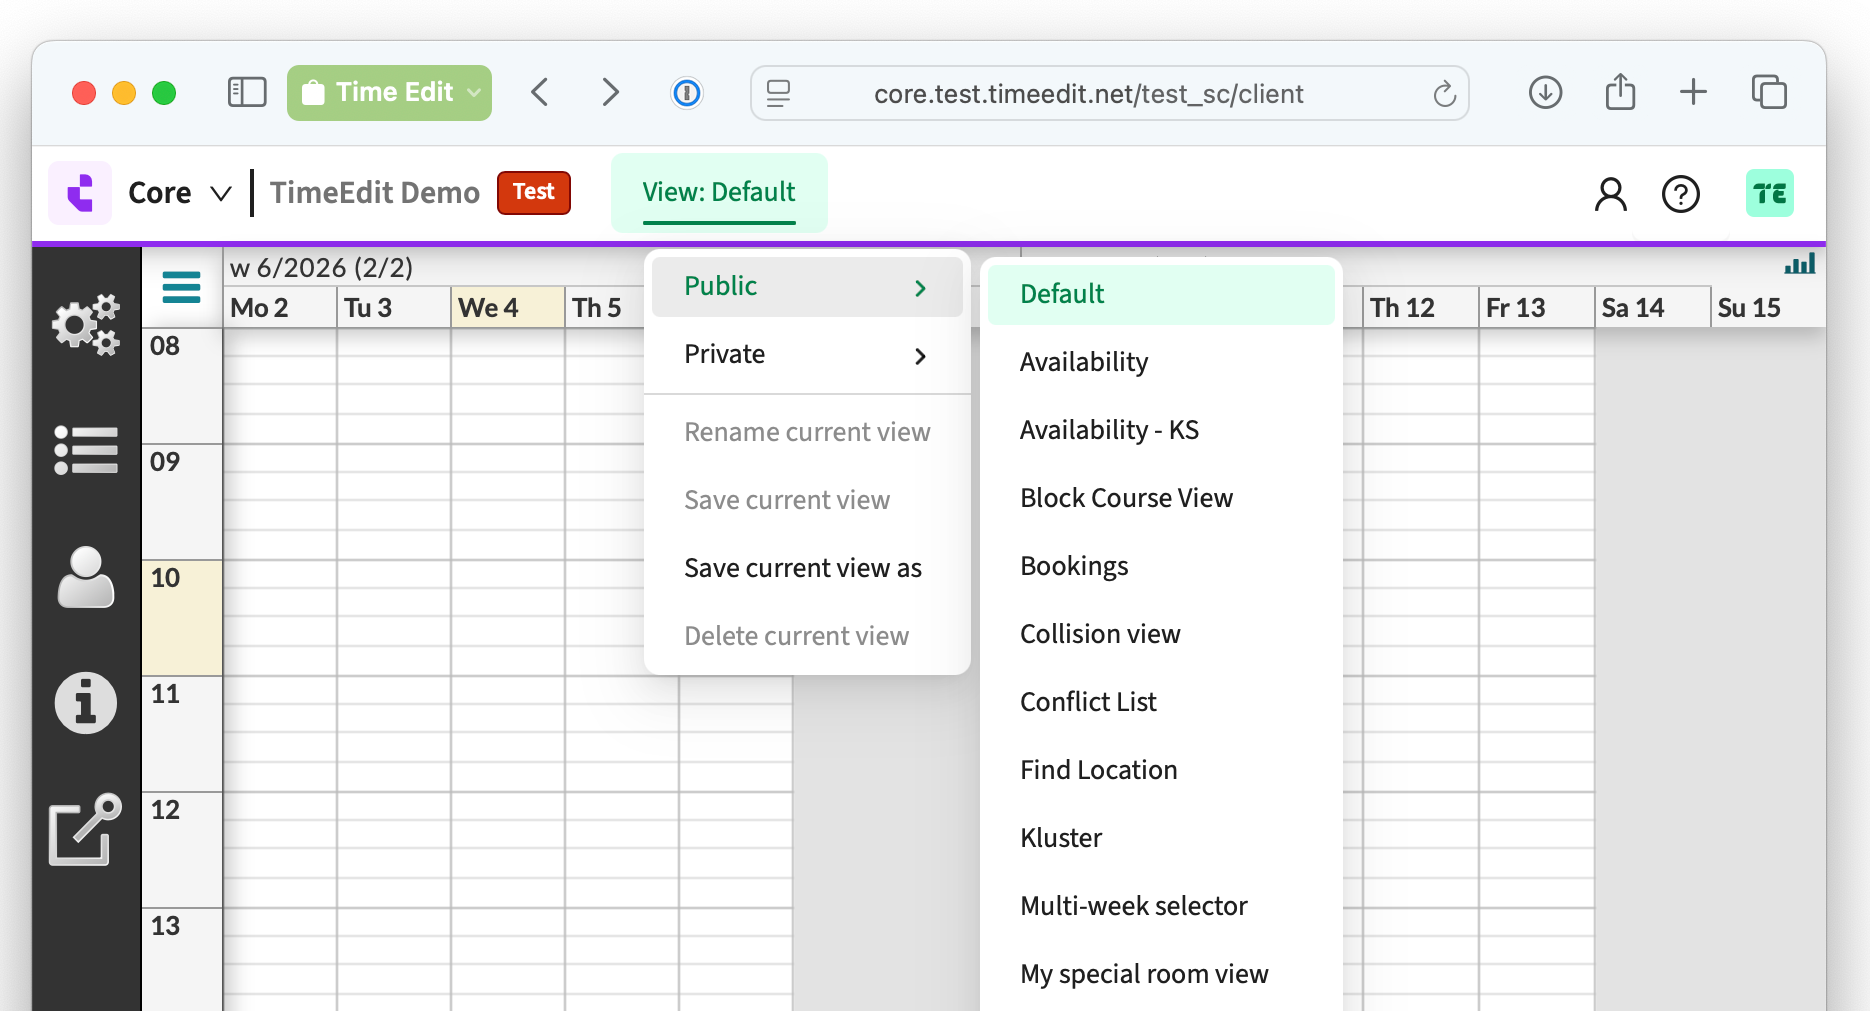
Task: Choose Block Course View from submenu
Action: pyautogui.click(x=1126, y=498)
